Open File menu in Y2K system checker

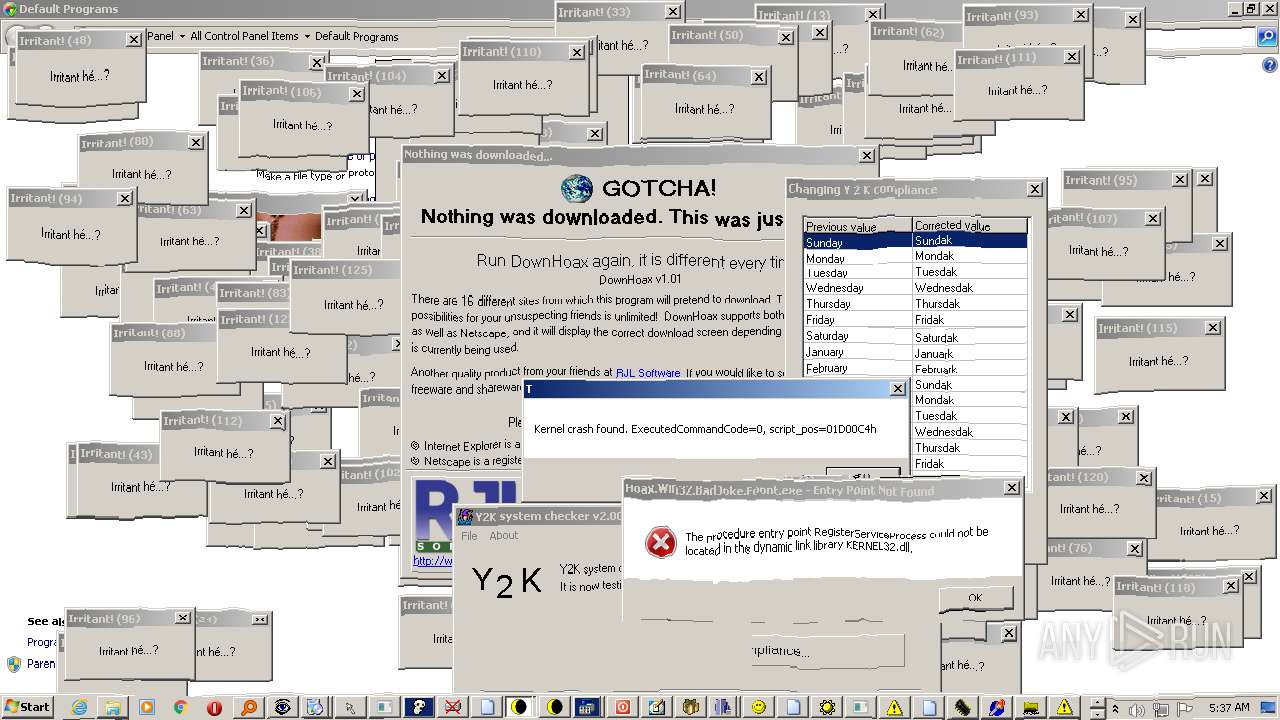pyautogui.click(x=469, y=536)
